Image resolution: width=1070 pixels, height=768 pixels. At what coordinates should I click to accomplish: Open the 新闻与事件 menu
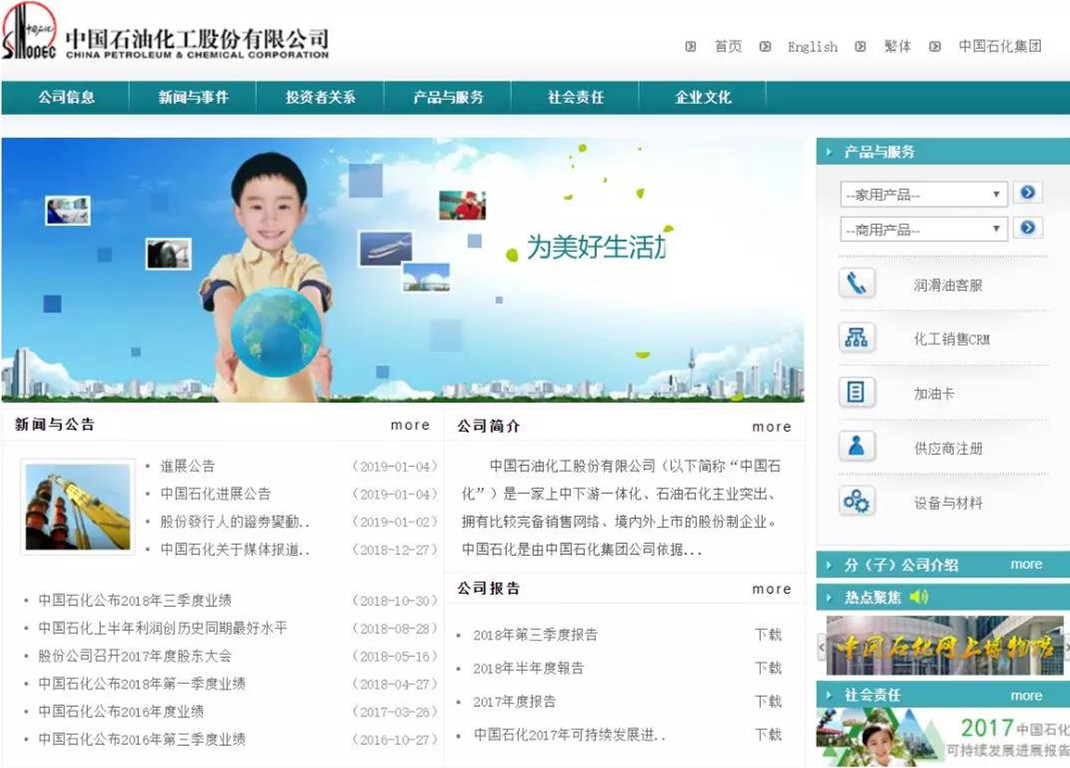pos(193,97)
